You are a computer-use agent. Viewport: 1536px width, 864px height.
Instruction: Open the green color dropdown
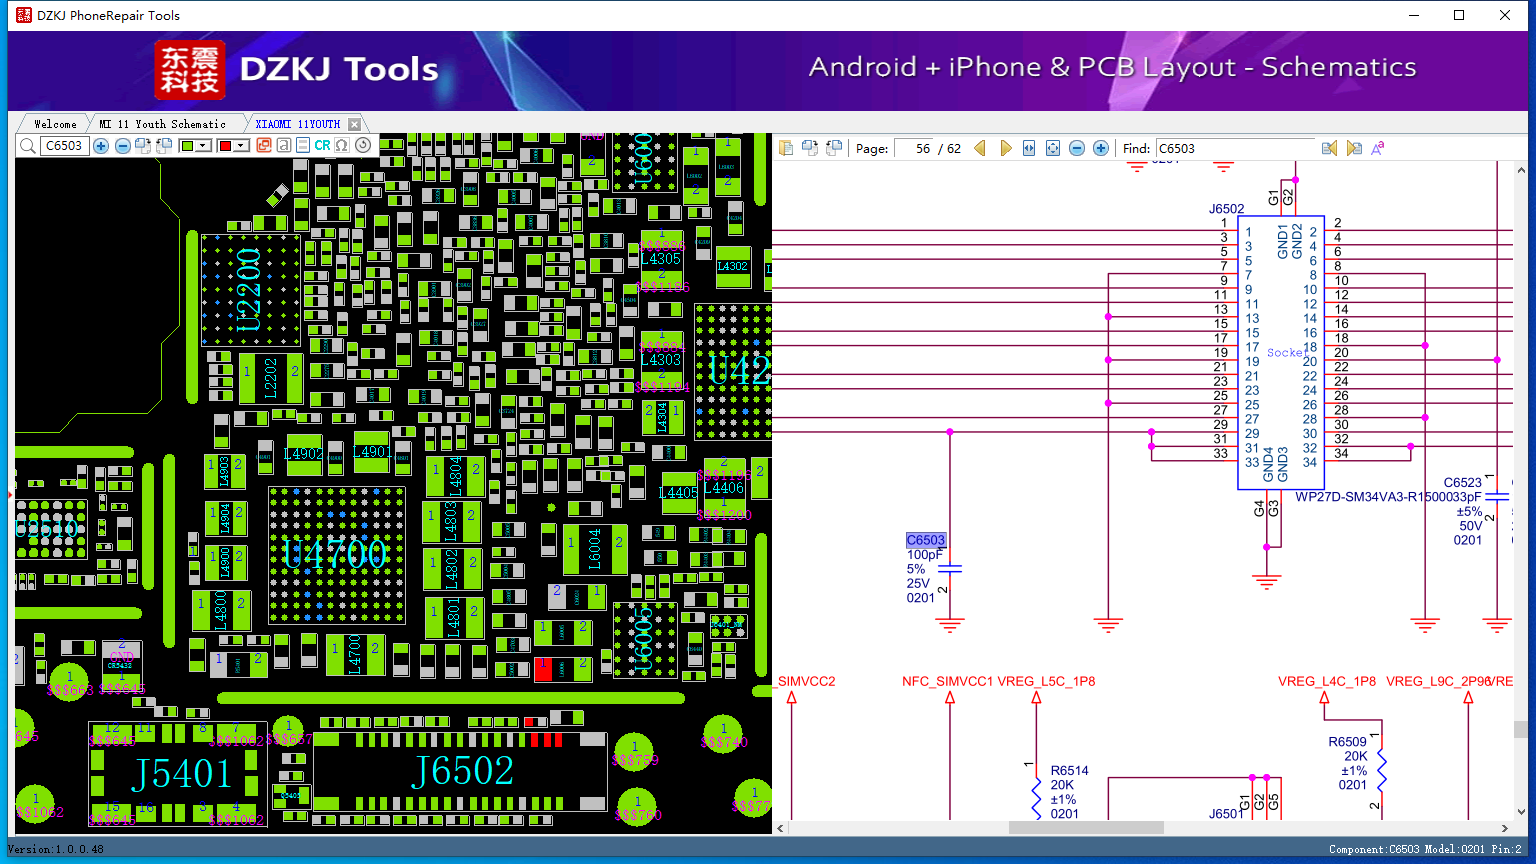tap(203, 146)
